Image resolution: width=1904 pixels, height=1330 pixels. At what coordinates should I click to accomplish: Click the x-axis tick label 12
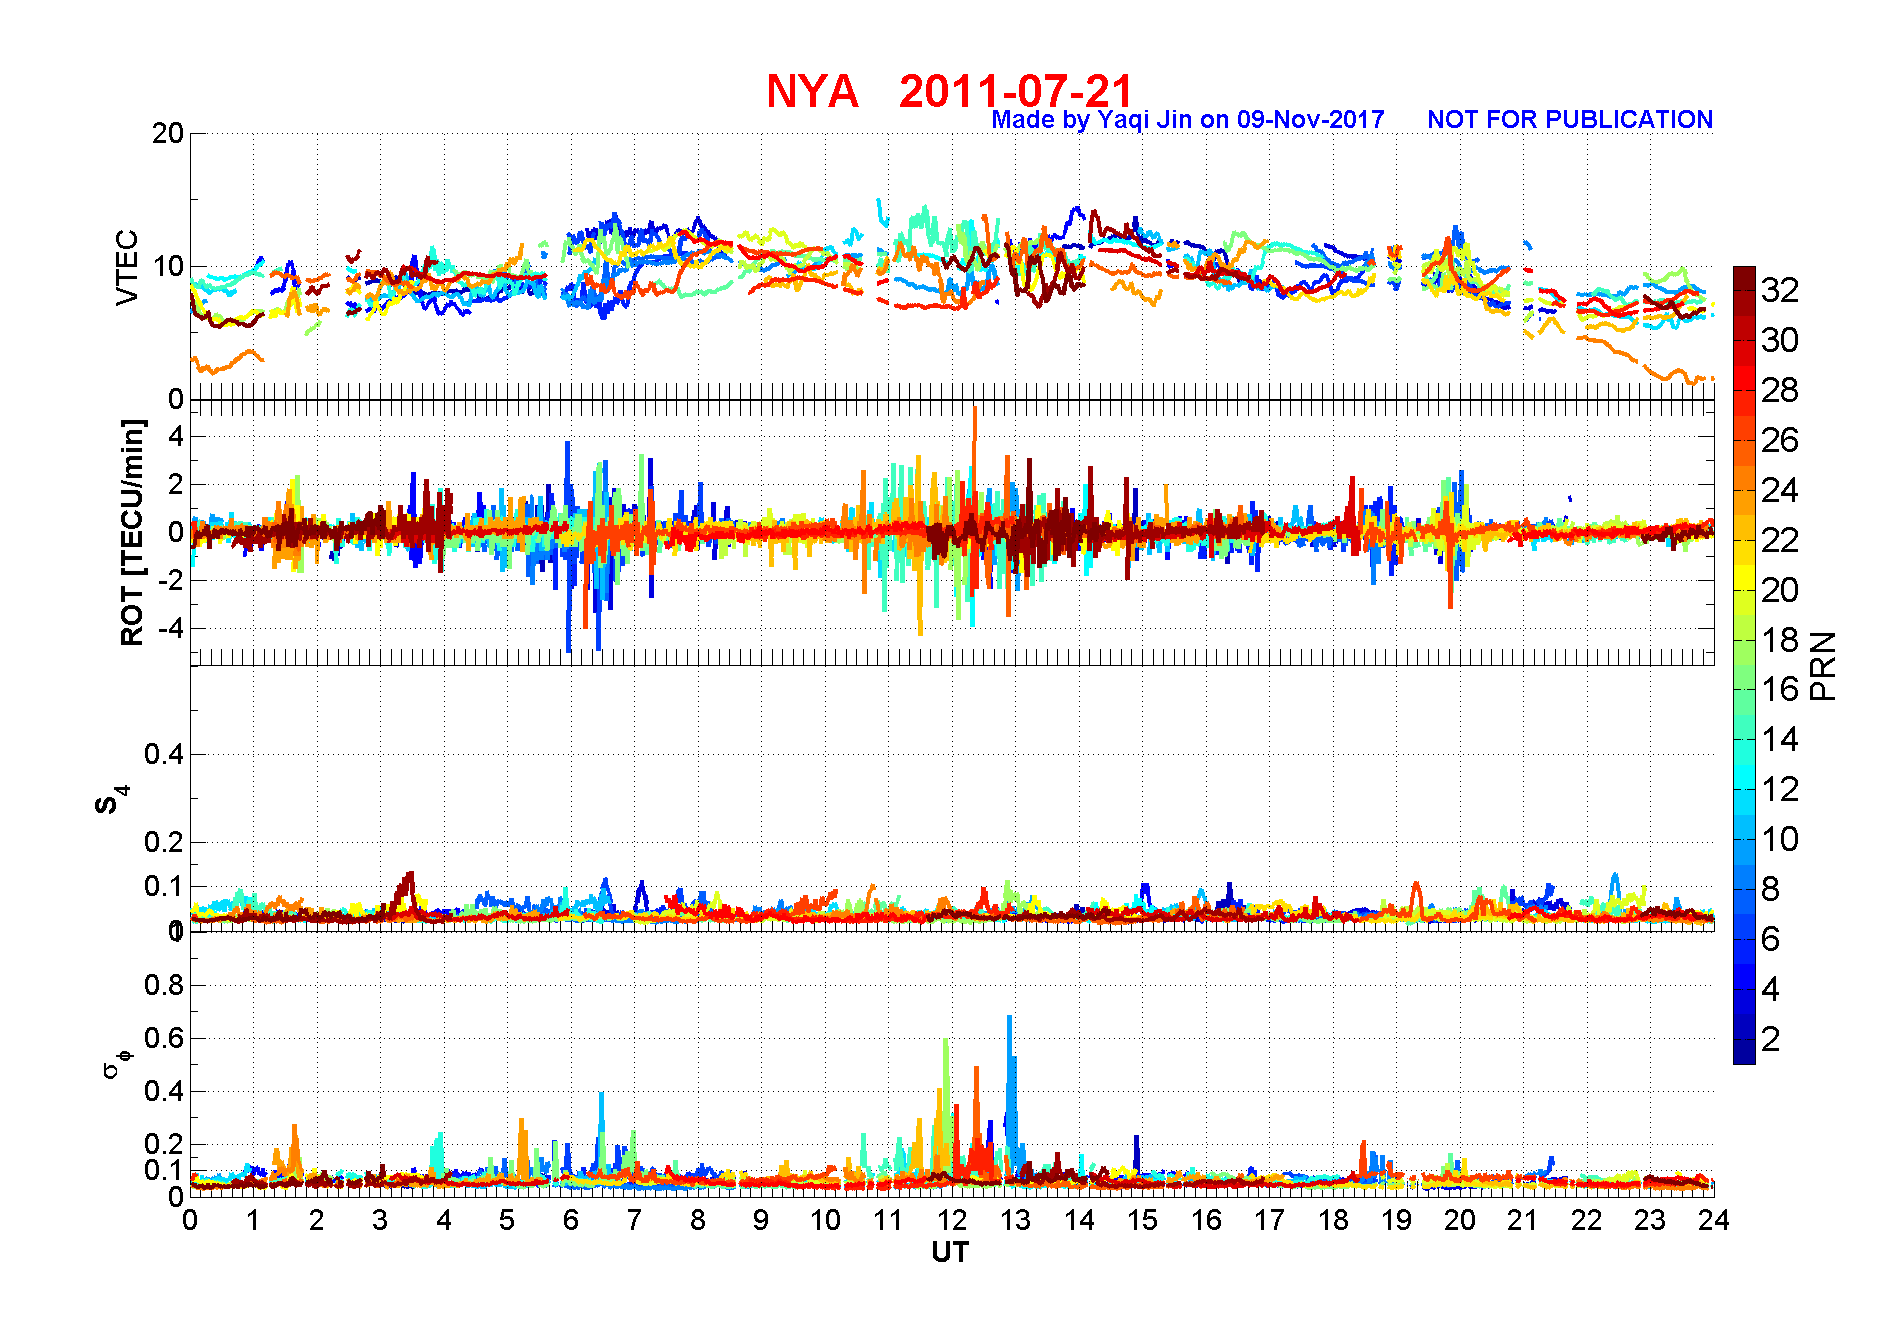951,1220
